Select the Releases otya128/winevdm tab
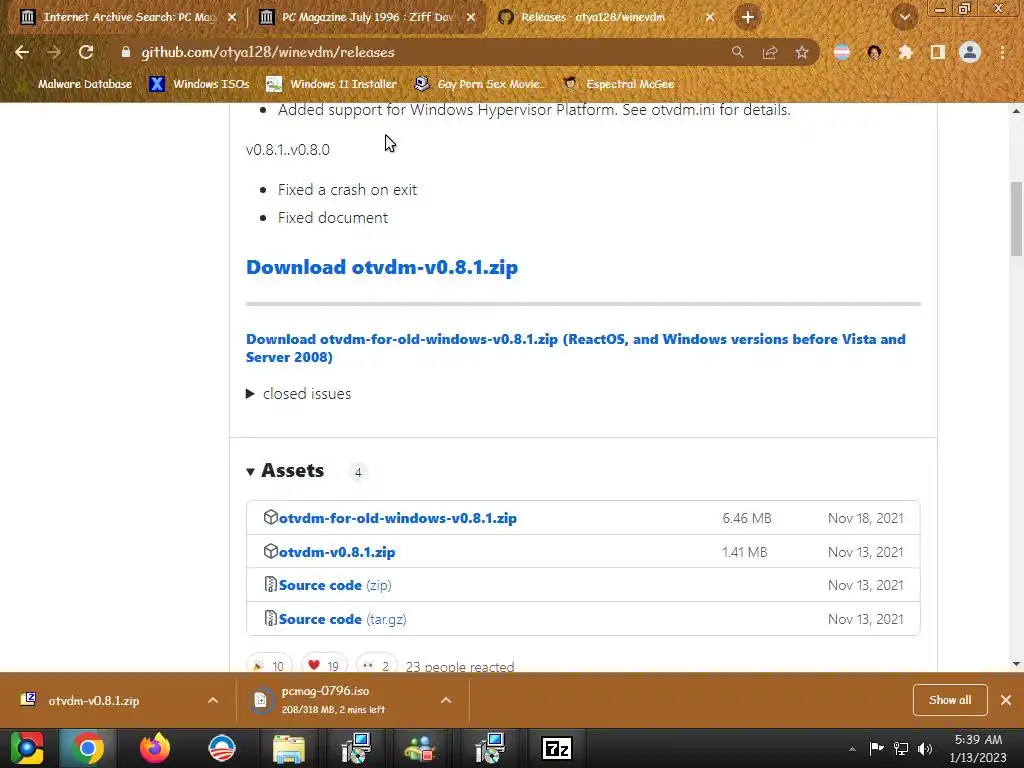This screenshot has width=1024, height=768. (593, 17)
